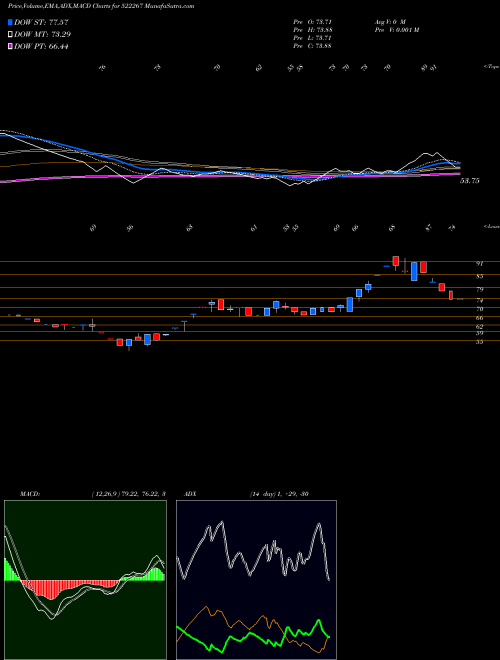Select the 'DOW PT: 66.44' legend text
500x660 pixels.
pos(41,46)
